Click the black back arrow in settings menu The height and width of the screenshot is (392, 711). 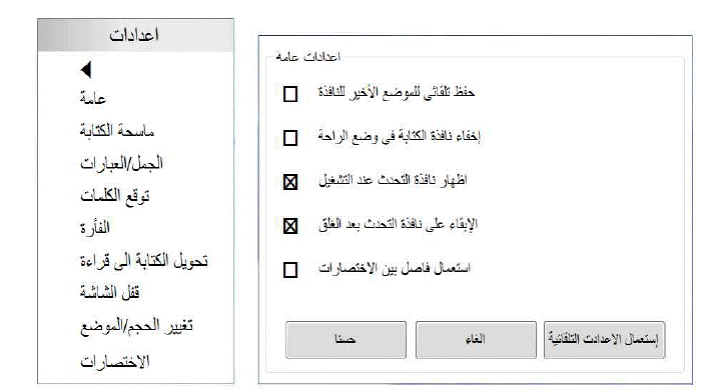coord(86,69)
